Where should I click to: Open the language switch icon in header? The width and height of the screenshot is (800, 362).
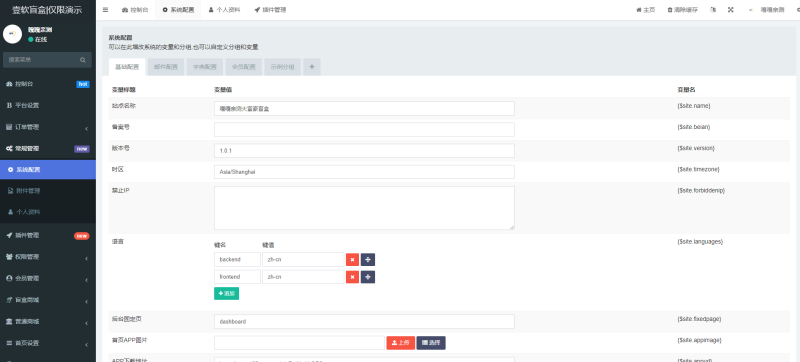pos(713,10)
